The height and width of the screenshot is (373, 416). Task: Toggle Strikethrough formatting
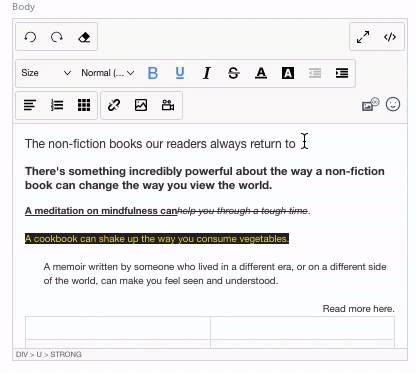(234, 73)
